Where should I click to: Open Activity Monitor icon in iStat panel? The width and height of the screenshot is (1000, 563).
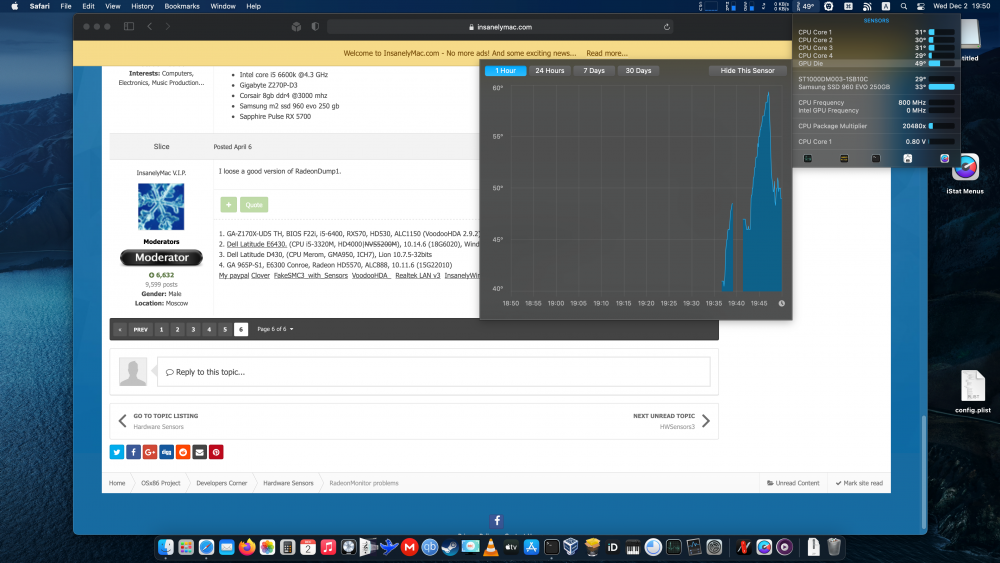click(x=808, y=158)
